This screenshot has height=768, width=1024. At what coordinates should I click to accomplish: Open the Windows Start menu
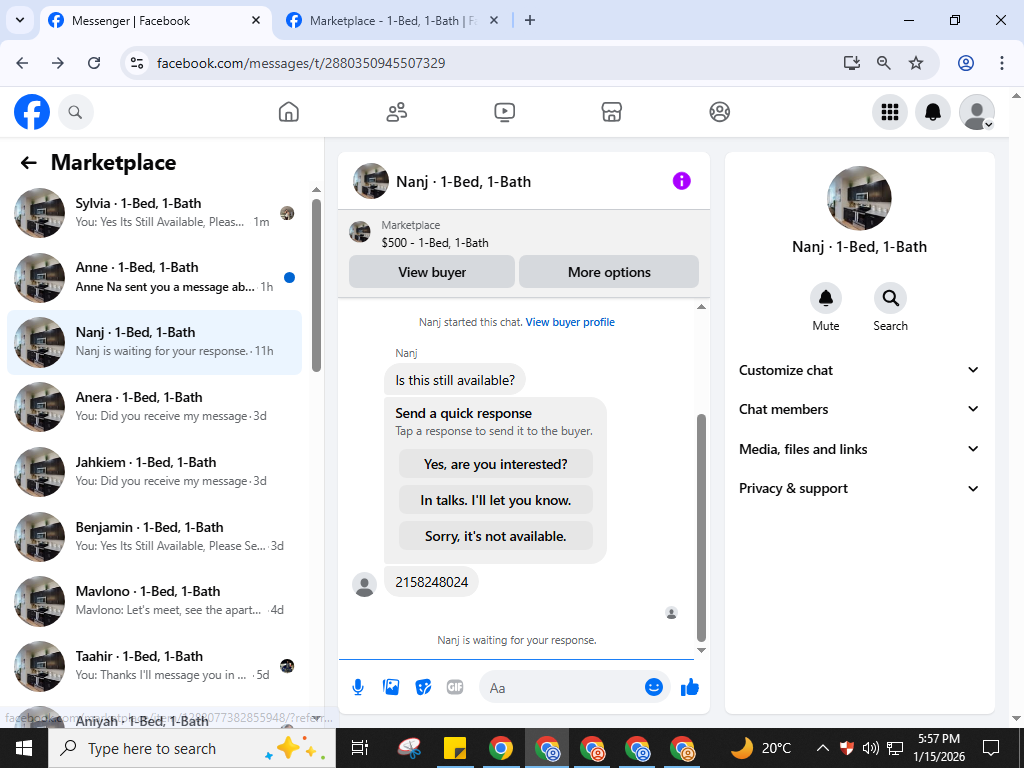24,748
